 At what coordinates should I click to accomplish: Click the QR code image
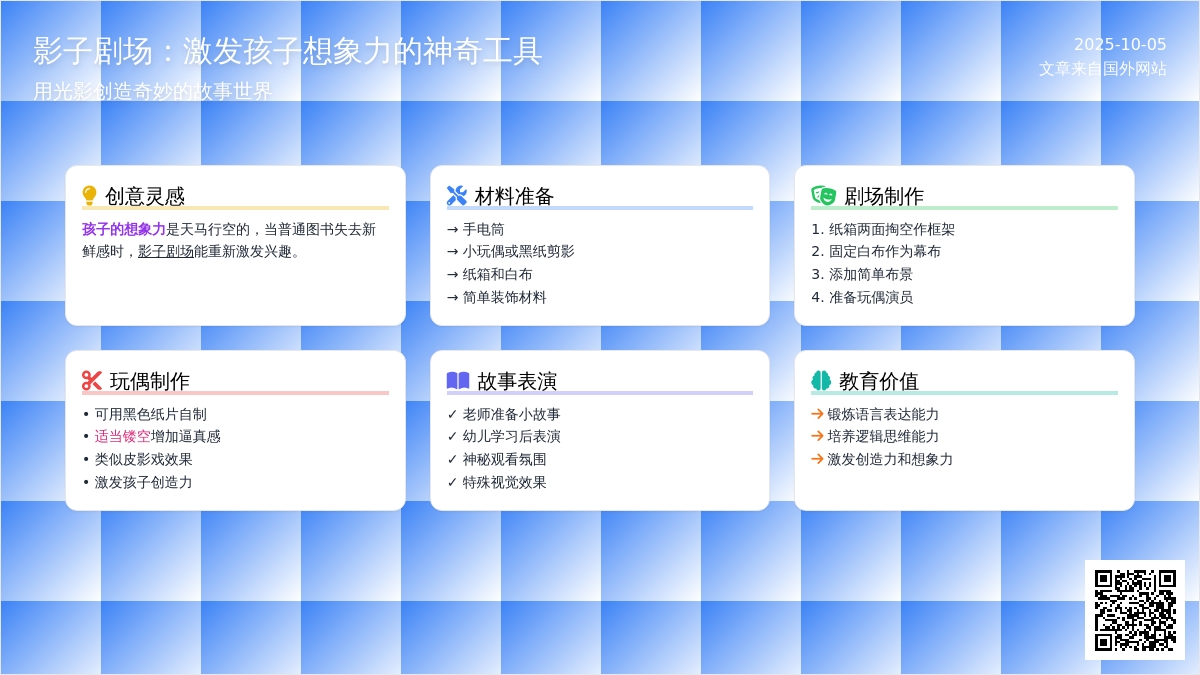(x=1135, y=610)
